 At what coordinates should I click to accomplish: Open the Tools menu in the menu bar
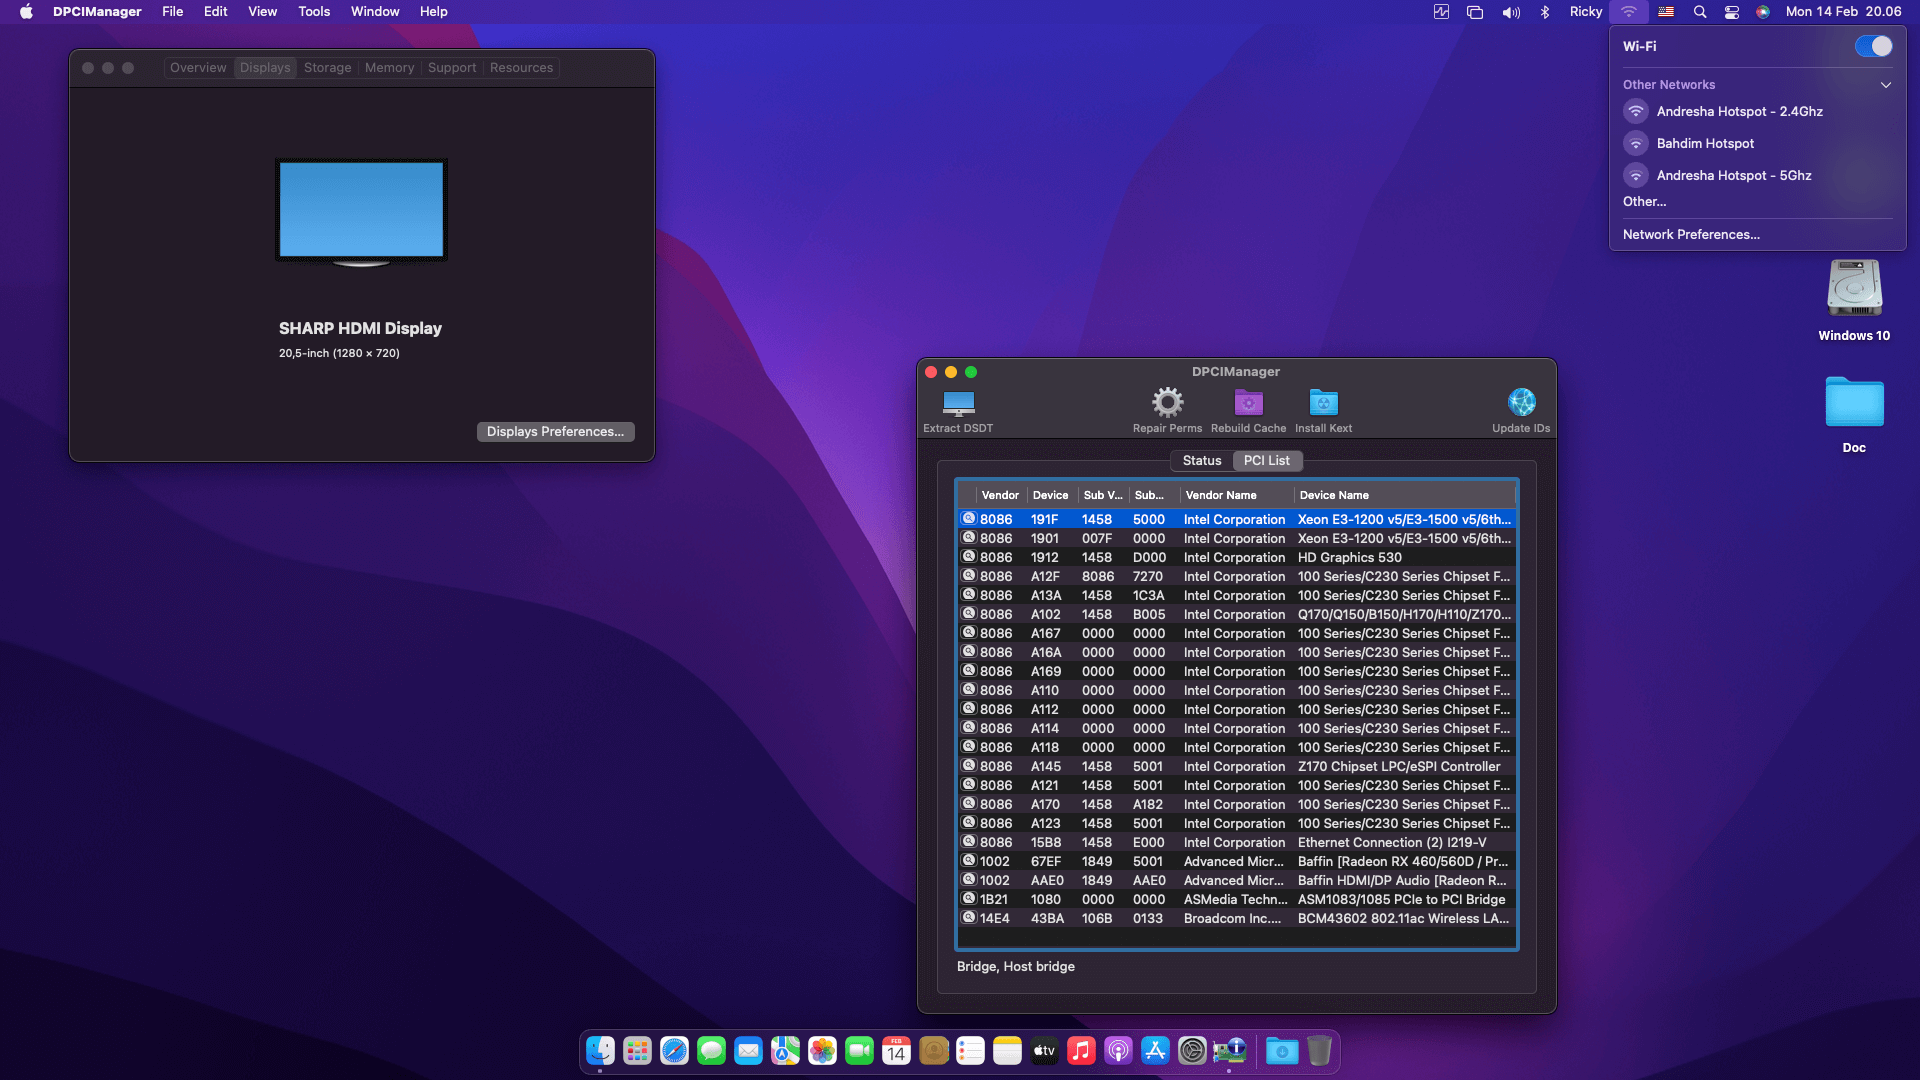pos(314,12)
